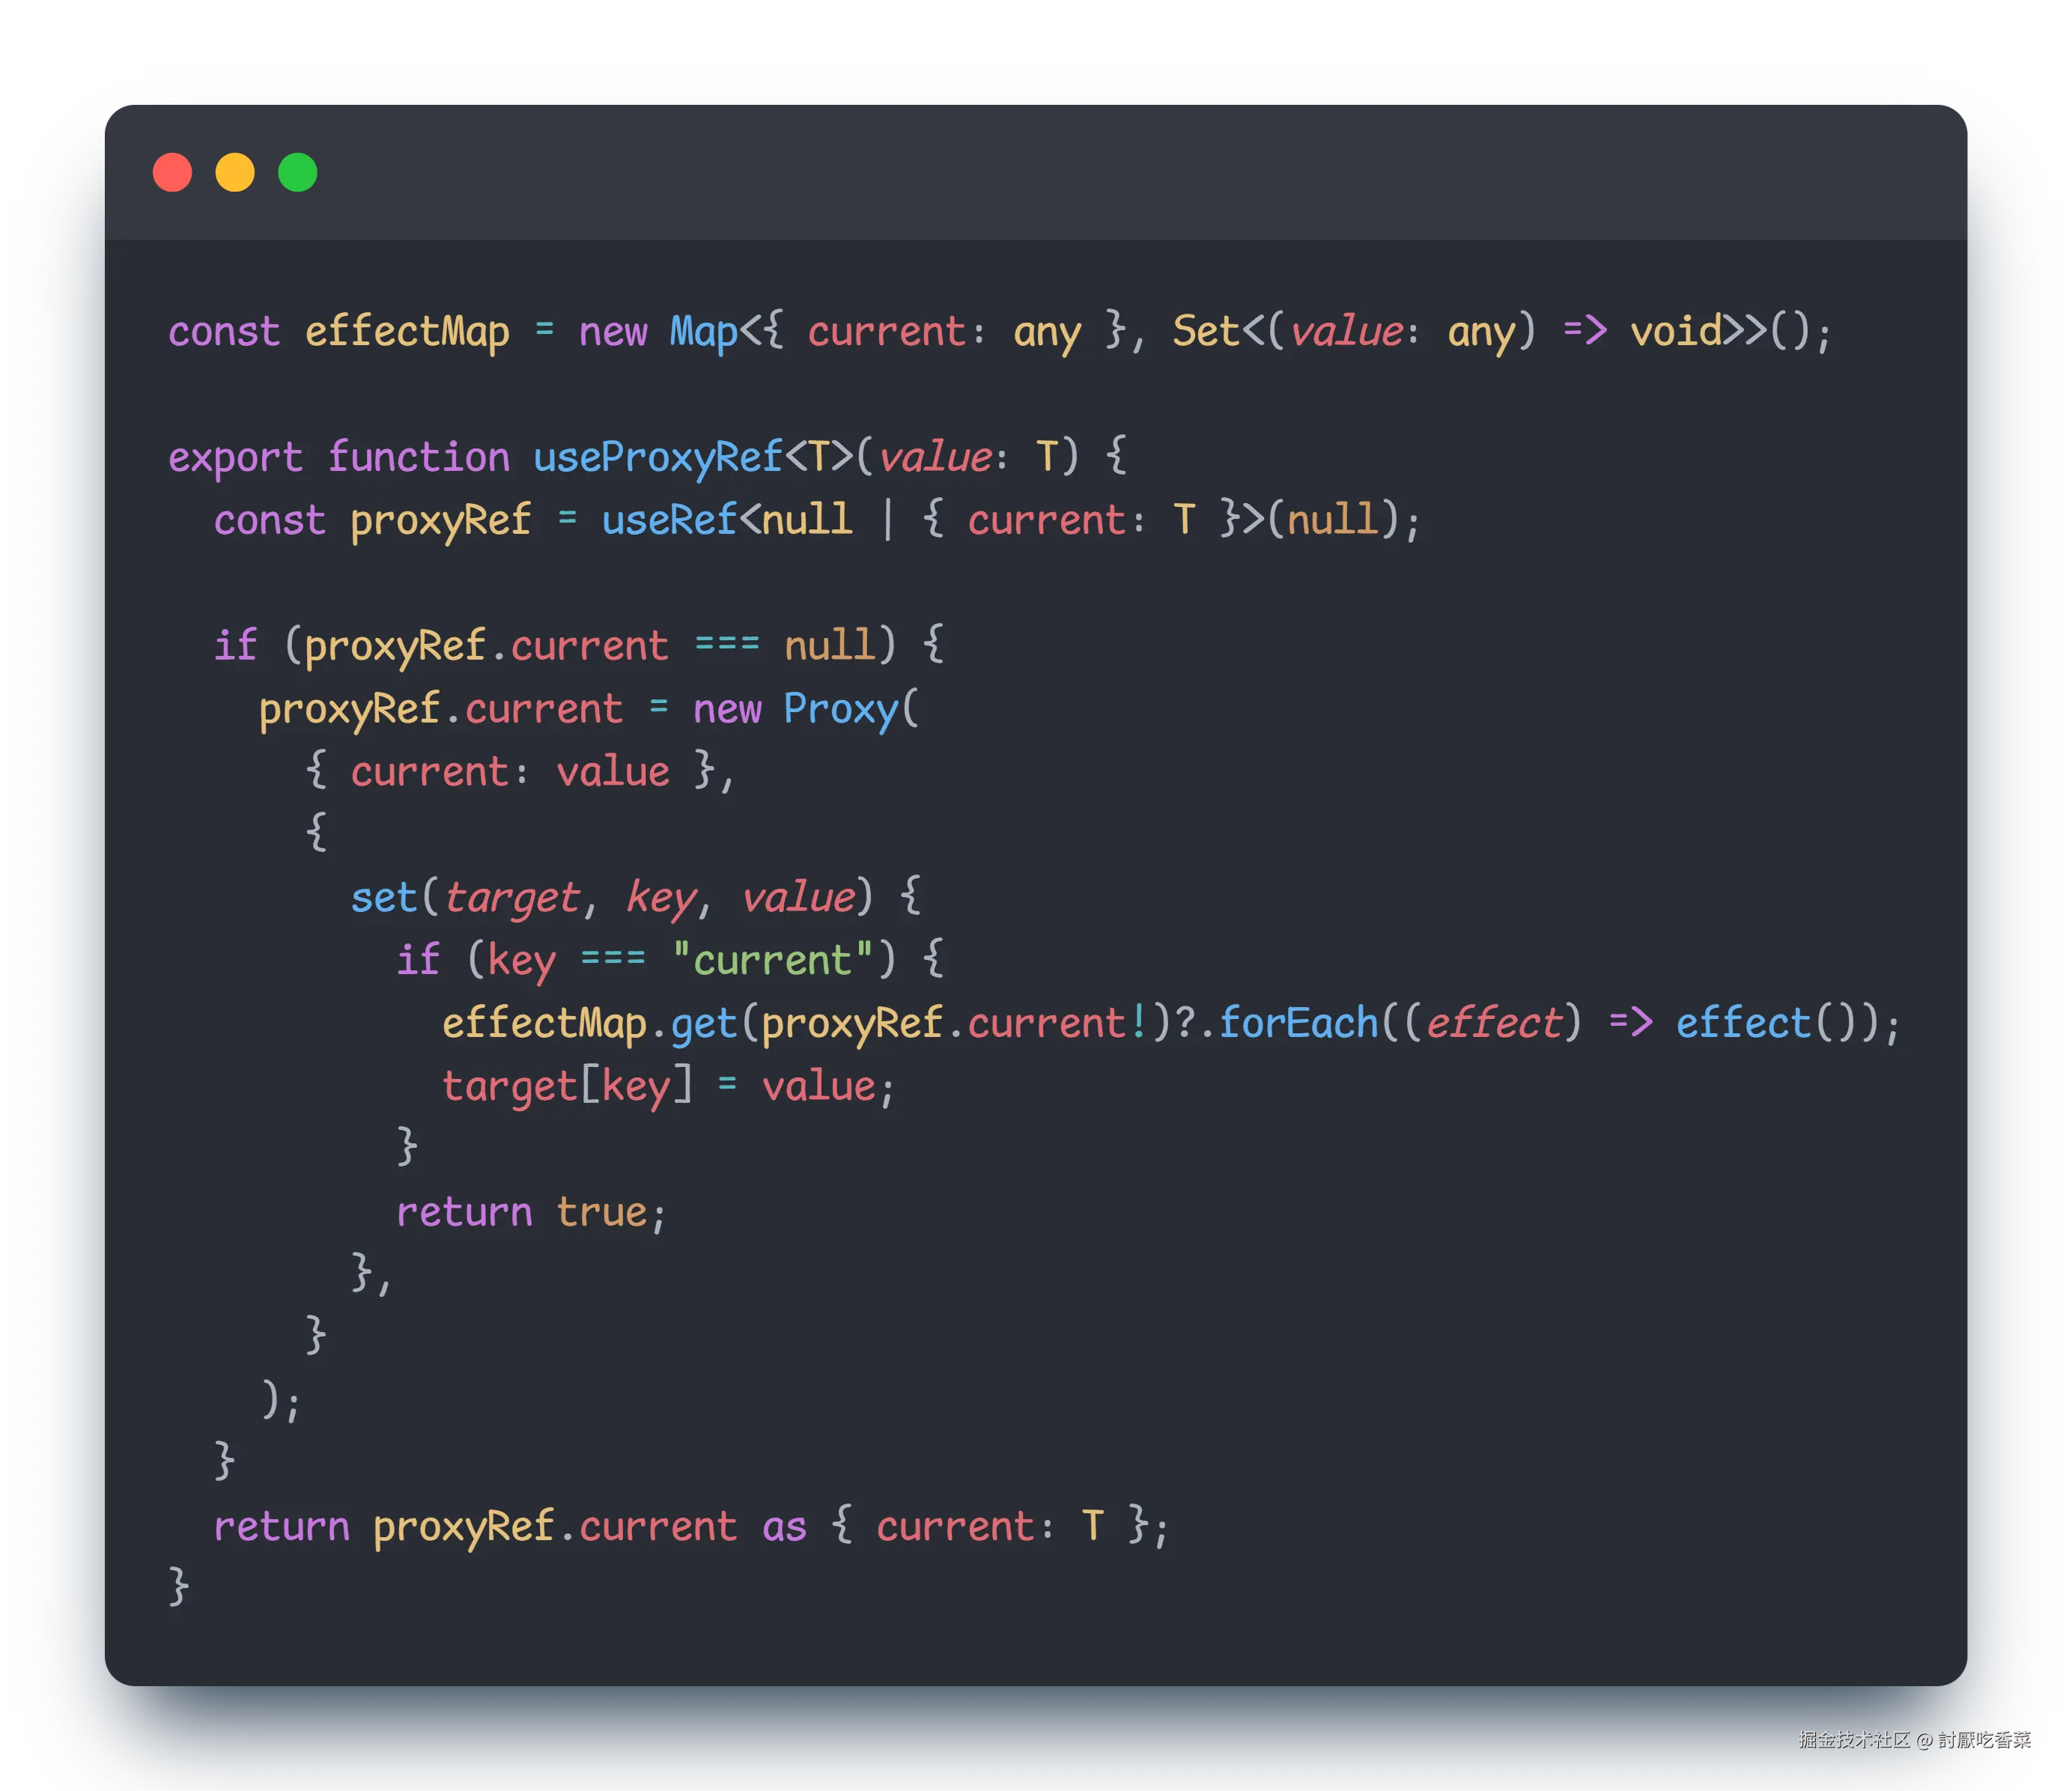Viewport: 2072px width, 1791px height.
Task: Click the yellow minimize dot
Action: [235, 172]
